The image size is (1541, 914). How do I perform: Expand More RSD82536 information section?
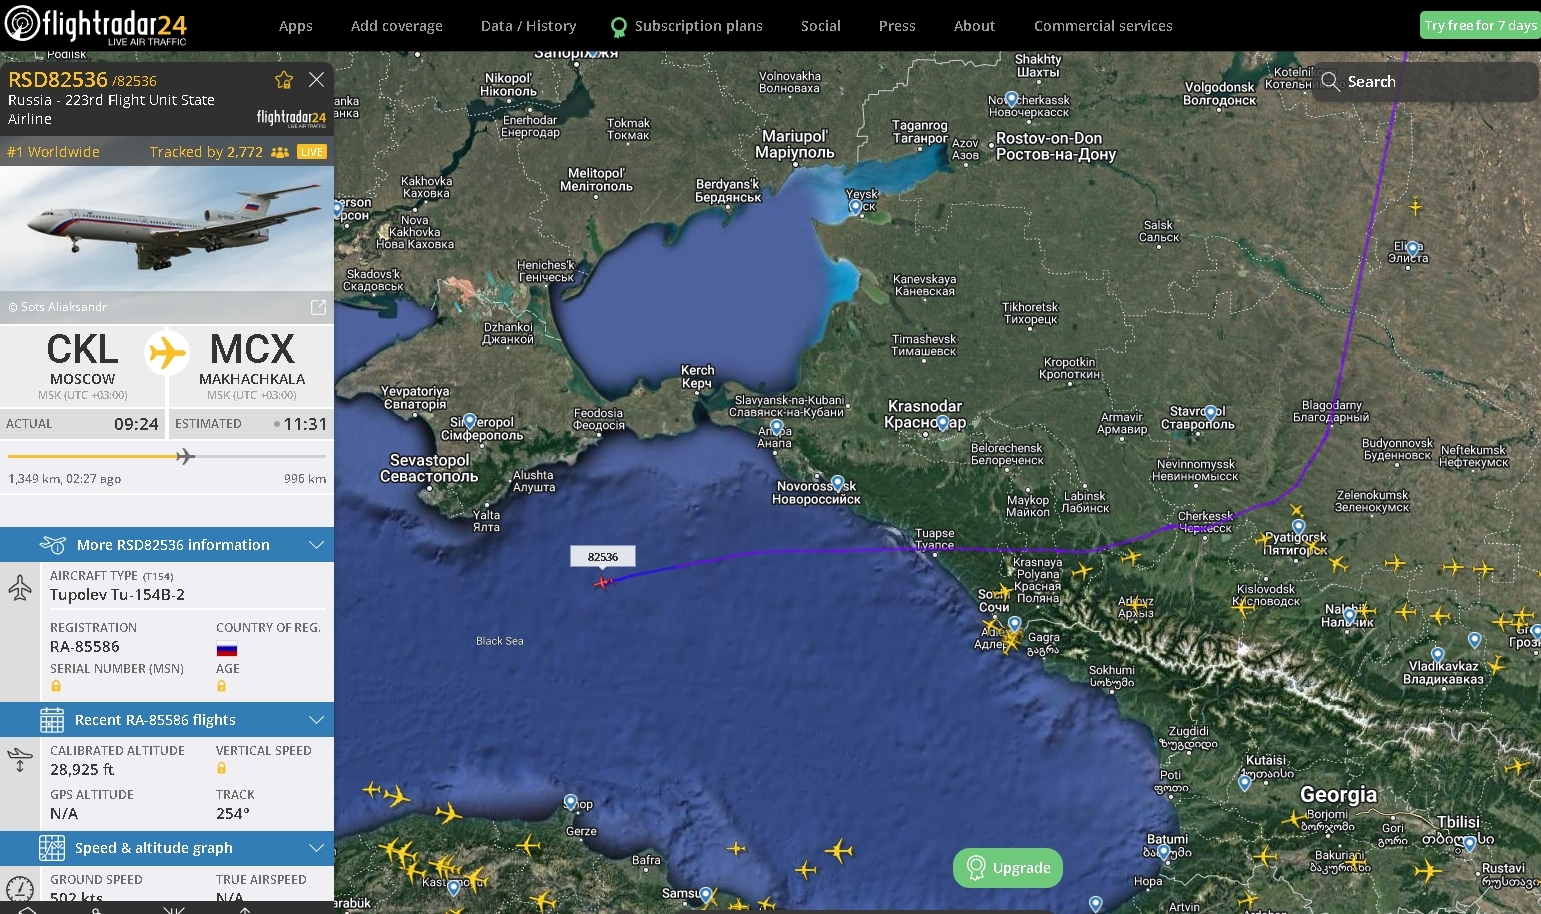pyautogui.click(x=167, y=545)
